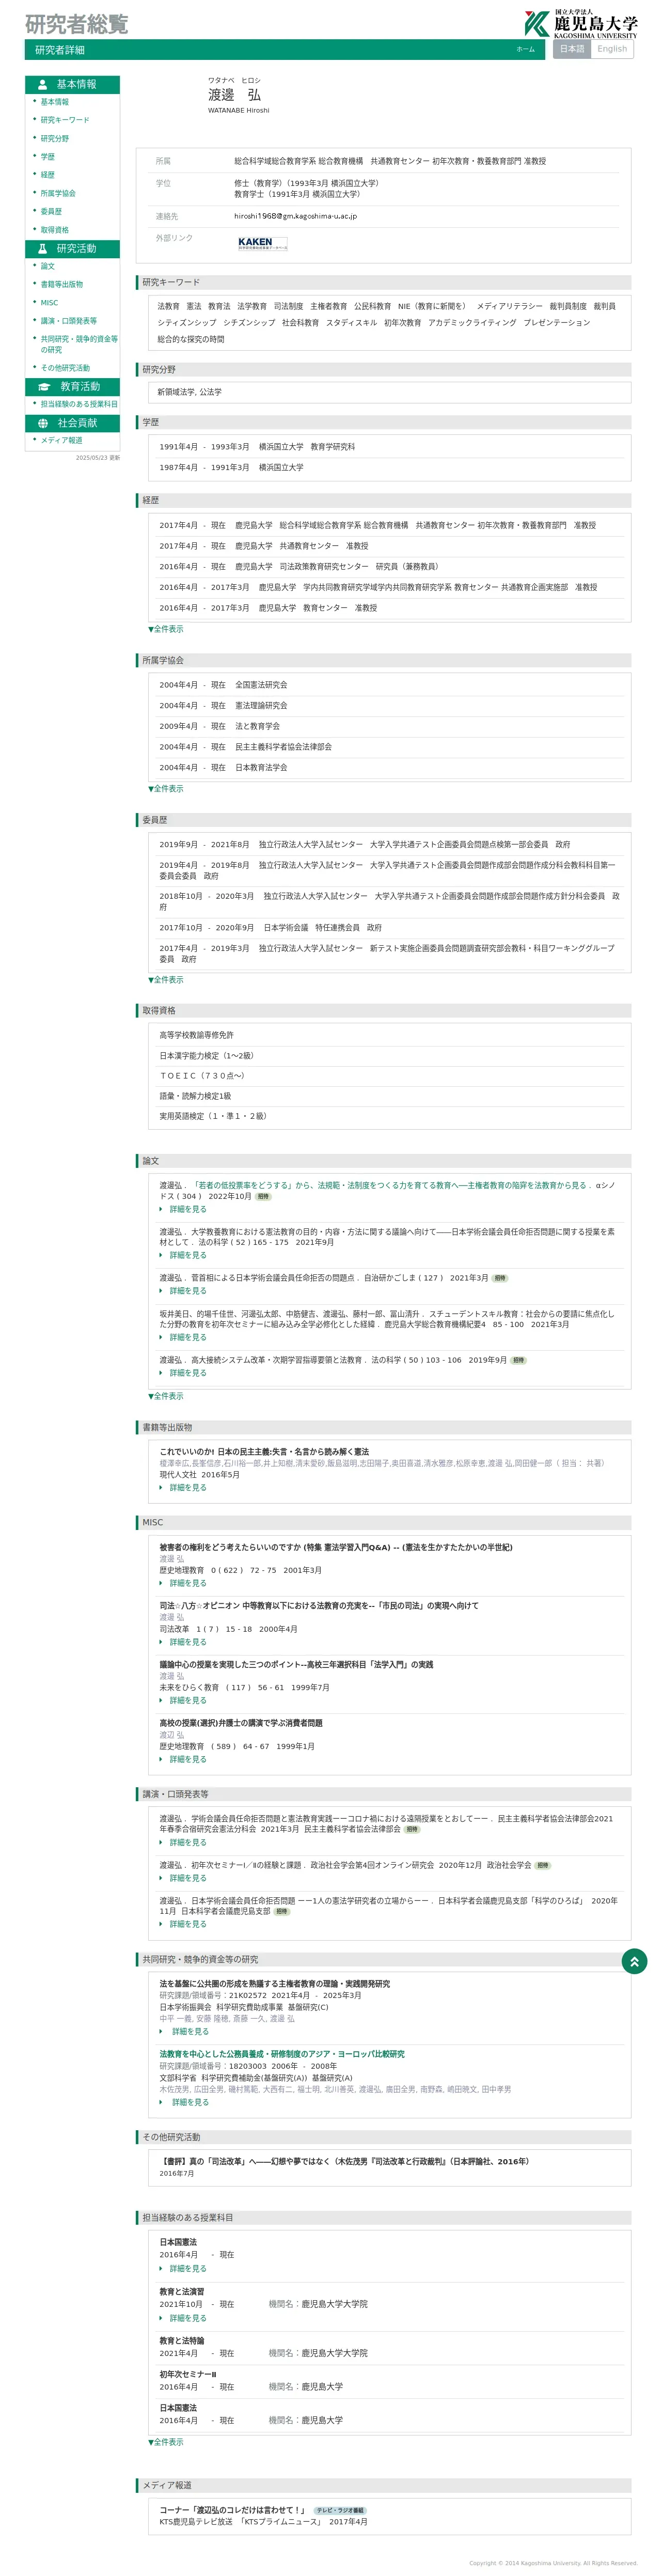Go to 所属学協会 in the sidebar
This screenshot has height=2576, width=663.
[x=58, y=194]
